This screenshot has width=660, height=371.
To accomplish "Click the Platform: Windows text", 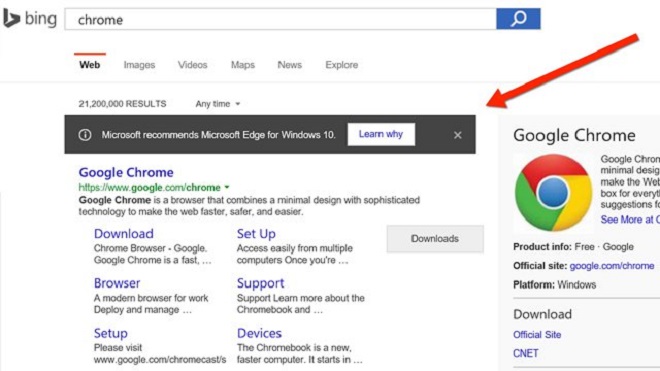I will coord(554,285).
